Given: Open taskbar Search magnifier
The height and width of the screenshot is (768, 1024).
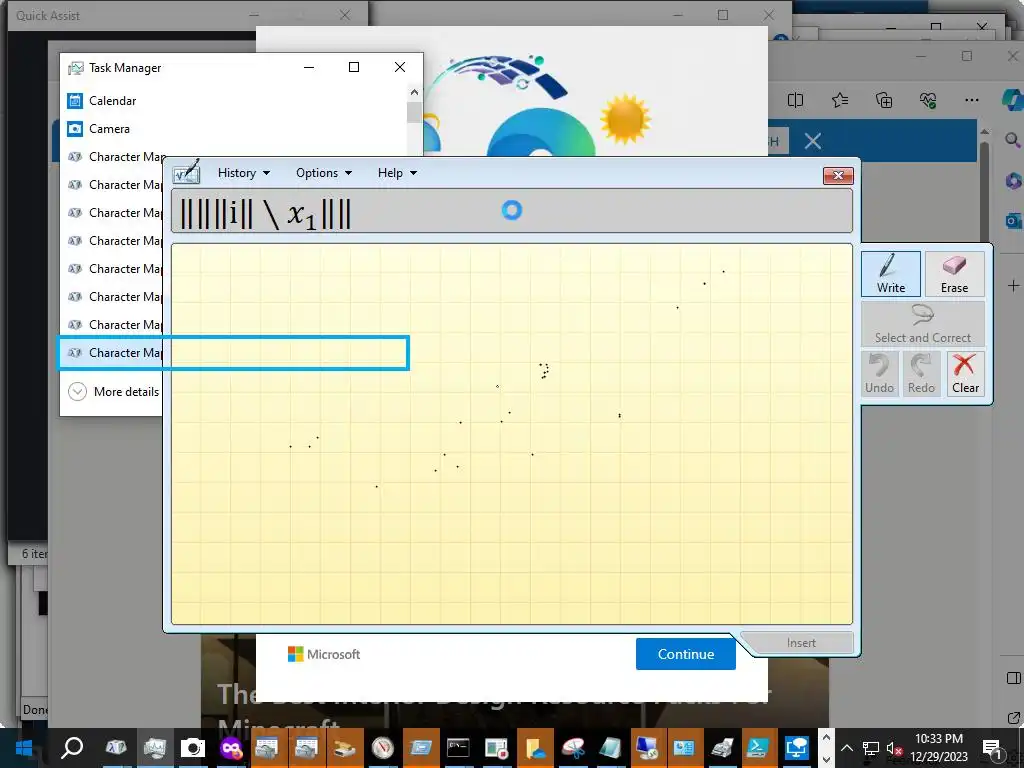Looking at the screenshot, I should (72, 748).
